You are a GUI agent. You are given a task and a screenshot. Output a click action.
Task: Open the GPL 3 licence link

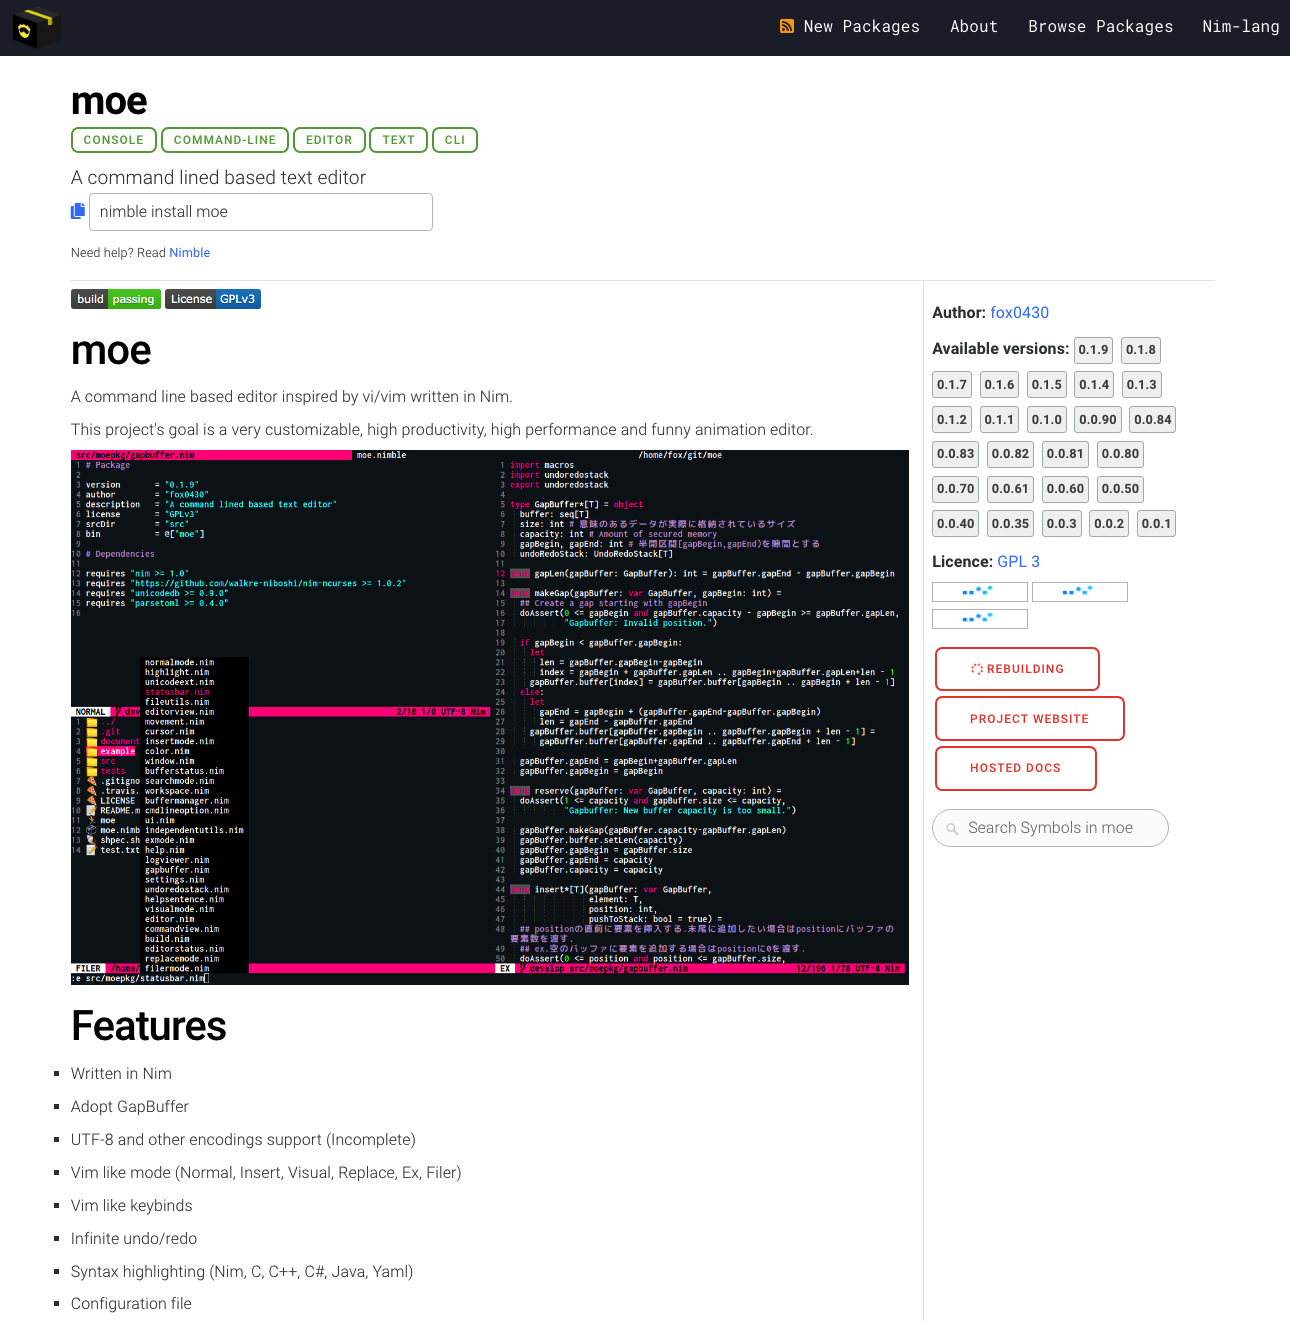click(x=1018, y=562)
